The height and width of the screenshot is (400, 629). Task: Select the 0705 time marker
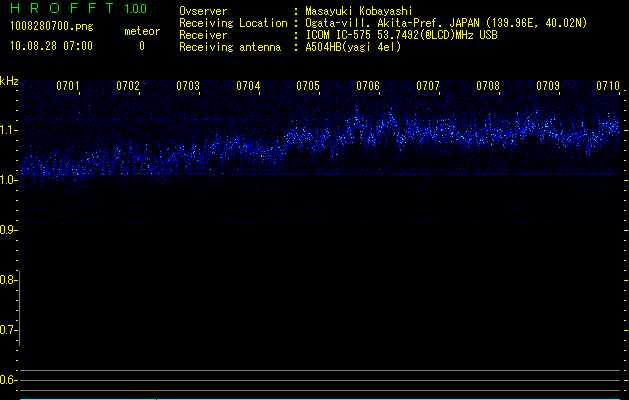(308, 87)
